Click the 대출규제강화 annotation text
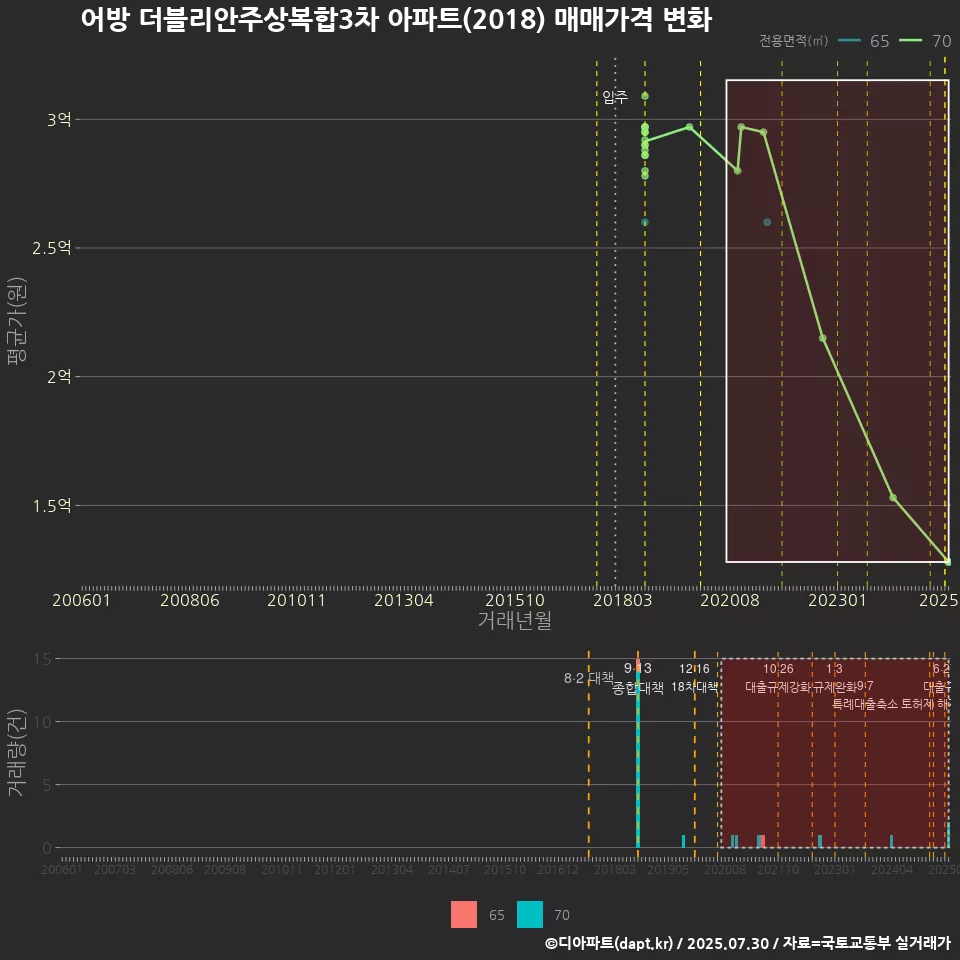Screen dimensions: 960x960 778,687
